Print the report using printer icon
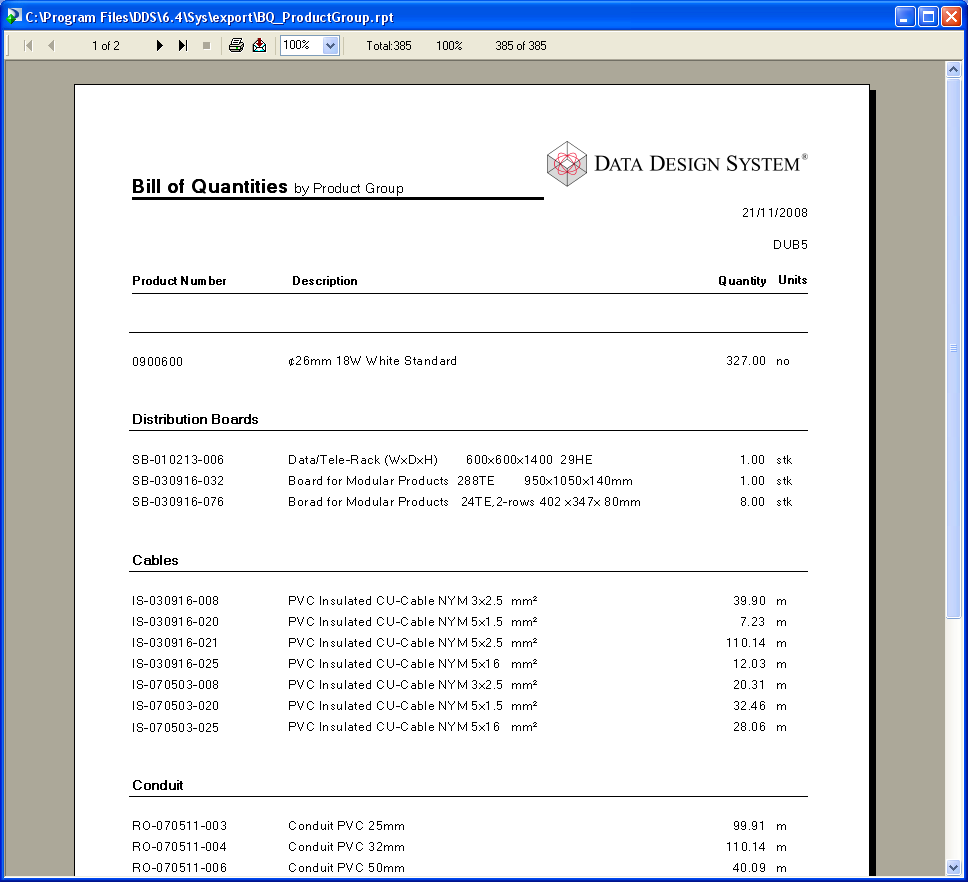The width and height of the screenshot is (968, 882). [x=236, y=45]
